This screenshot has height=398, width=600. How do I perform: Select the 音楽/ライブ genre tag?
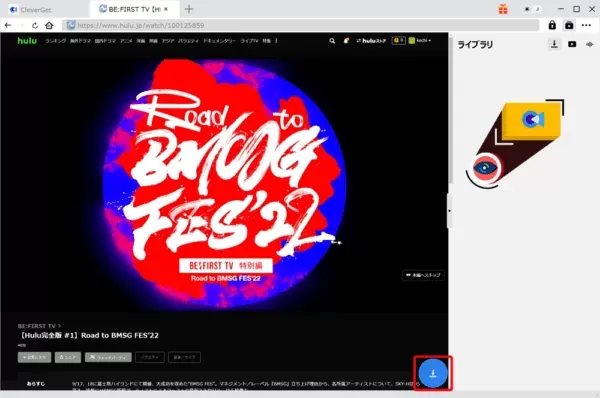pos(184,357)
